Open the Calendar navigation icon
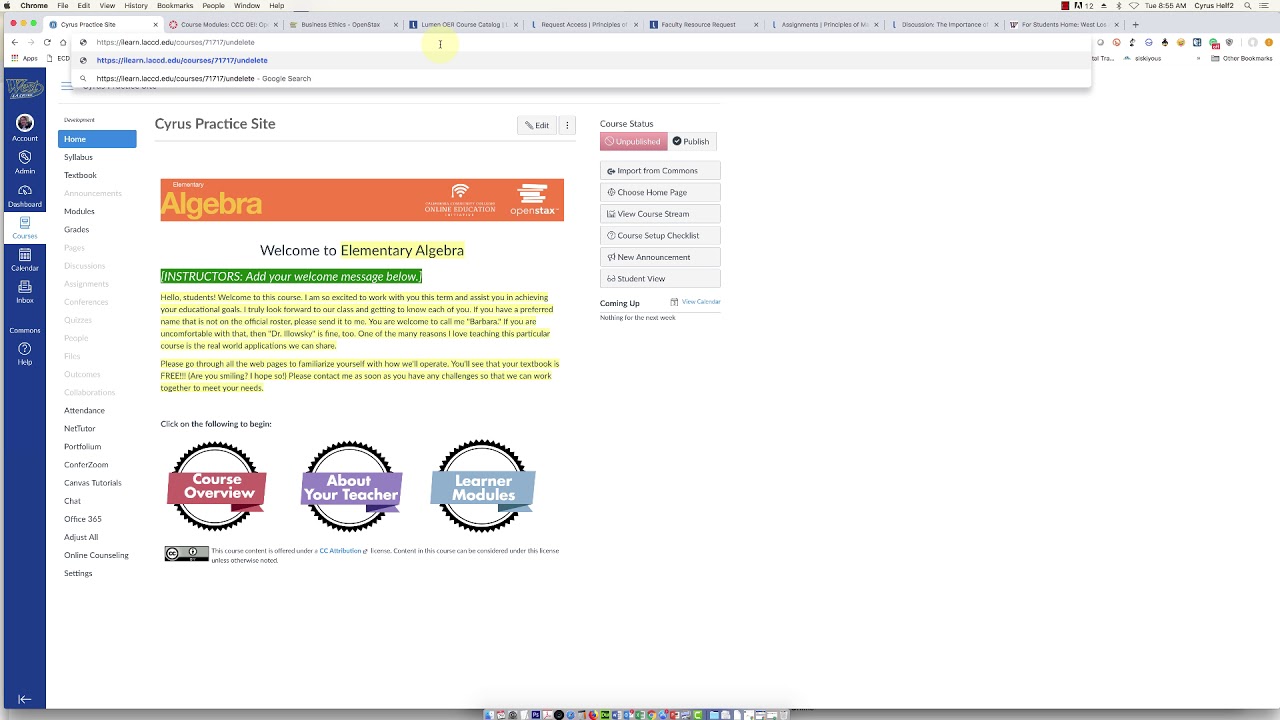Image resolution: width=1280 pixels, height=720 pixels. tap(24, 260)
